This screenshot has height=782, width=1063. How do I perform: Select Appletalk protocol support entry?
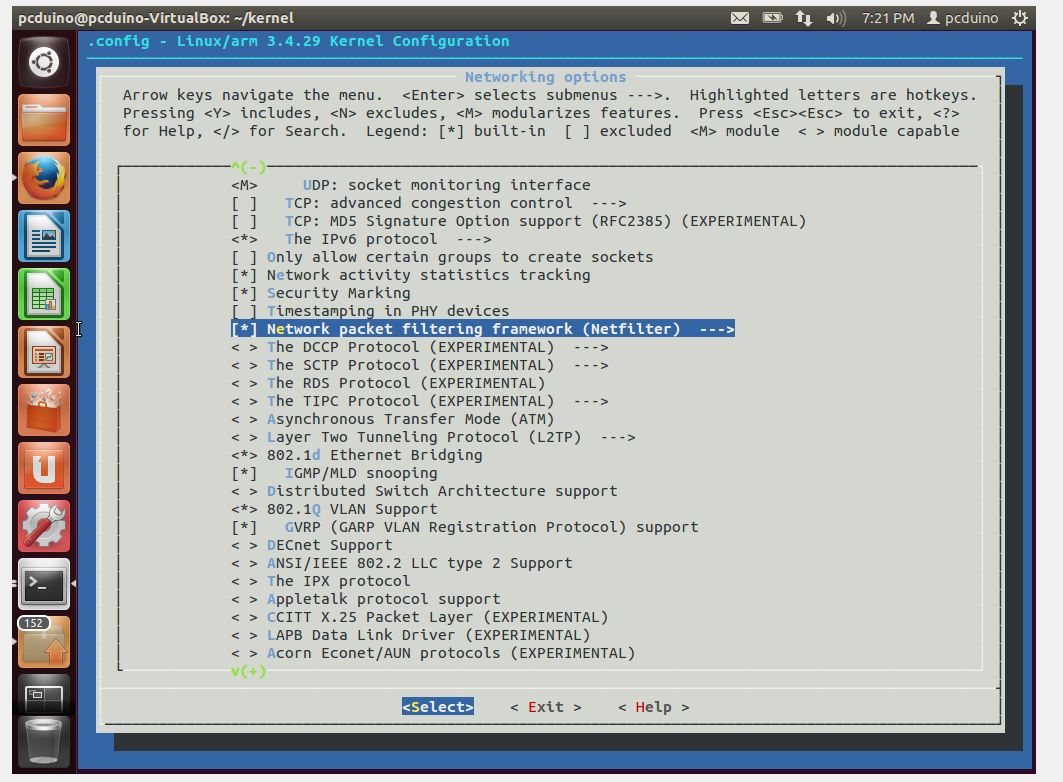pos(366,599)
